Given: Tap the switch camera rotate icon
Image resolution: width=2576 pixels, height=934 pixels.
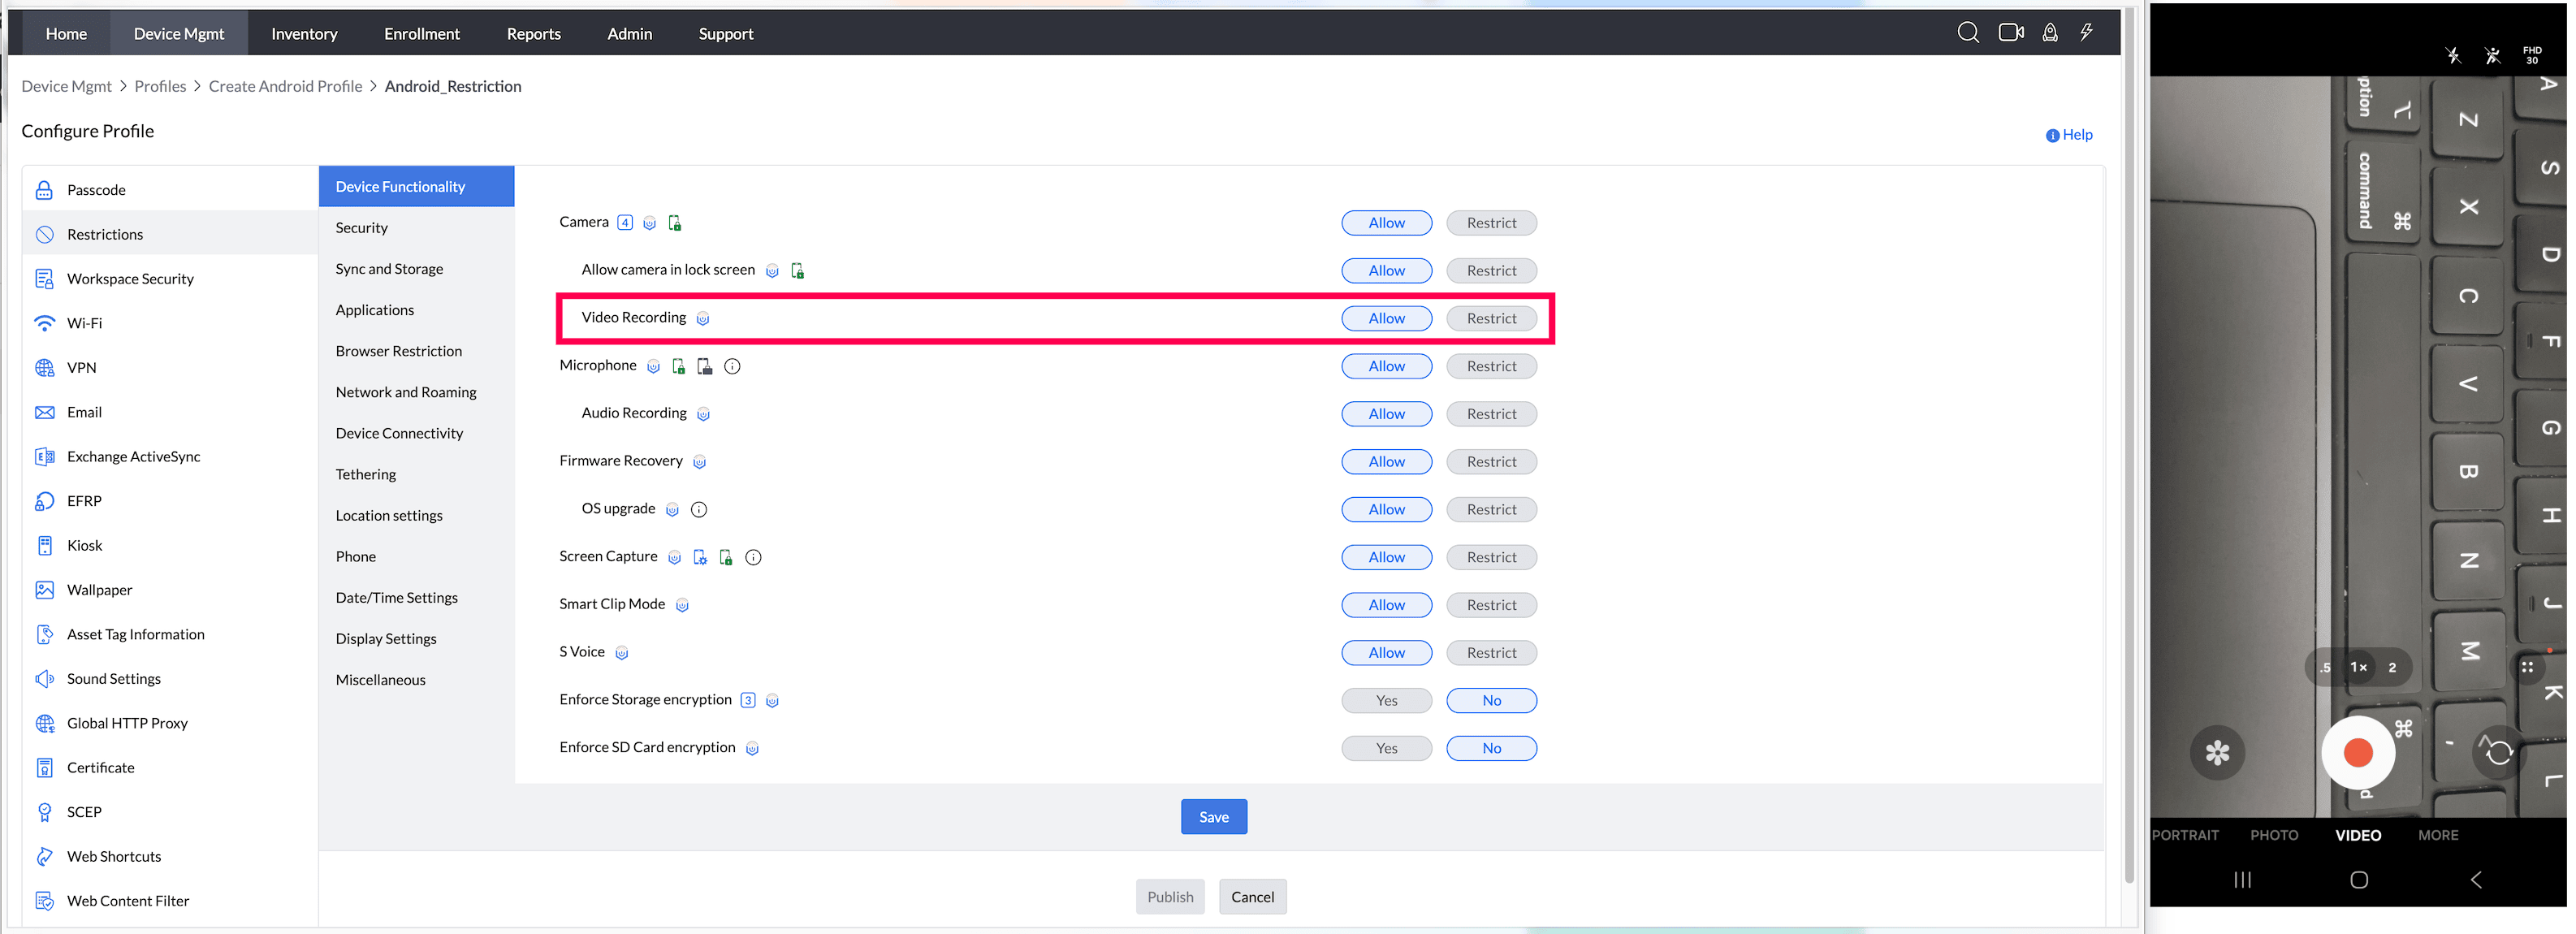Looking at the screenshot, I should [x=2498, y=752].
